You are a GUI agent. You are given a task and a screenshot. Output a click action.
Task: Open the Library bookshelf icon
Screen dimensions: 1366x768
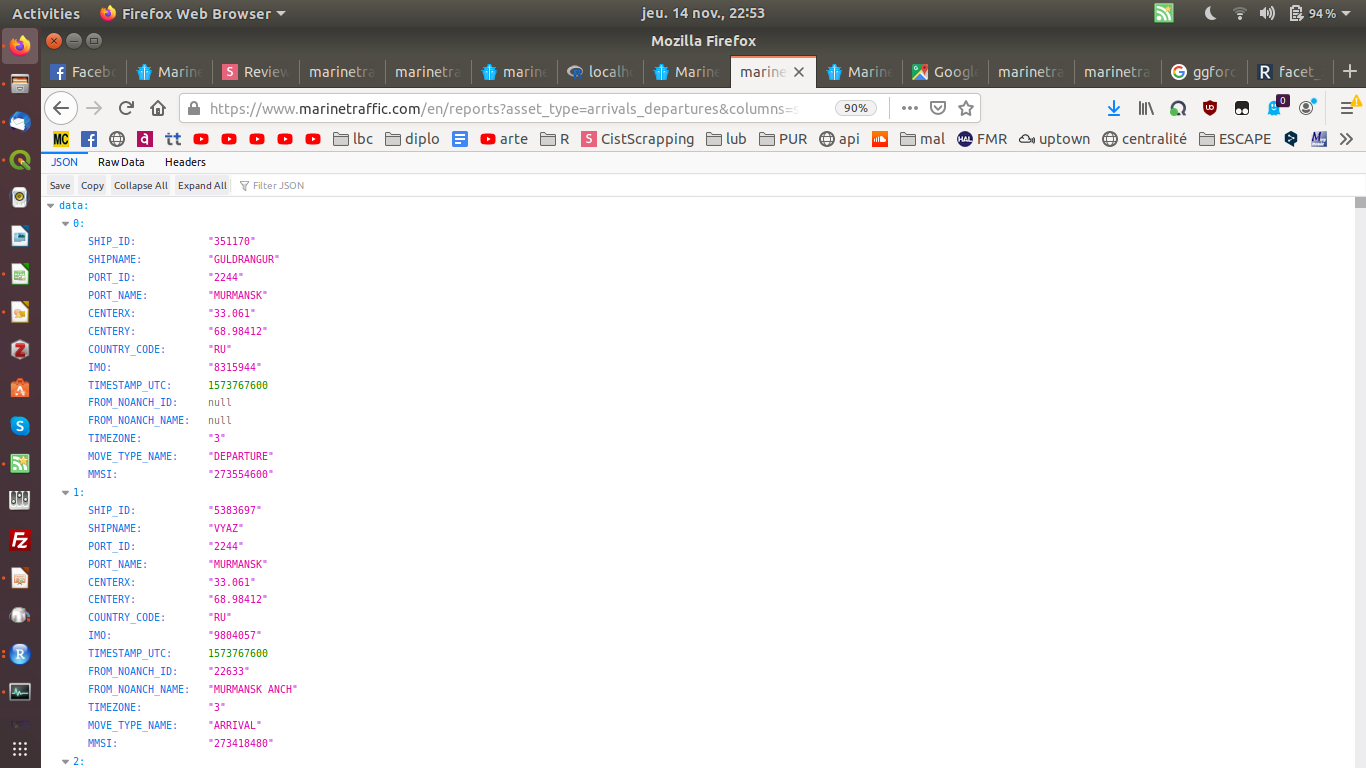[1146, 108]
